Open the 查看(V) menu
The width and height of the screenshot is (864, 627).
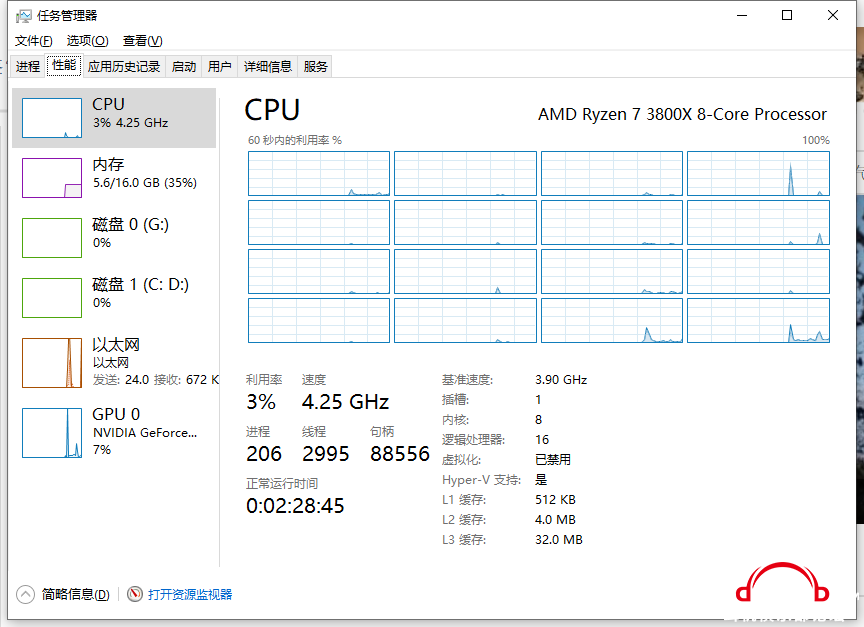click(x=142, y=41)
